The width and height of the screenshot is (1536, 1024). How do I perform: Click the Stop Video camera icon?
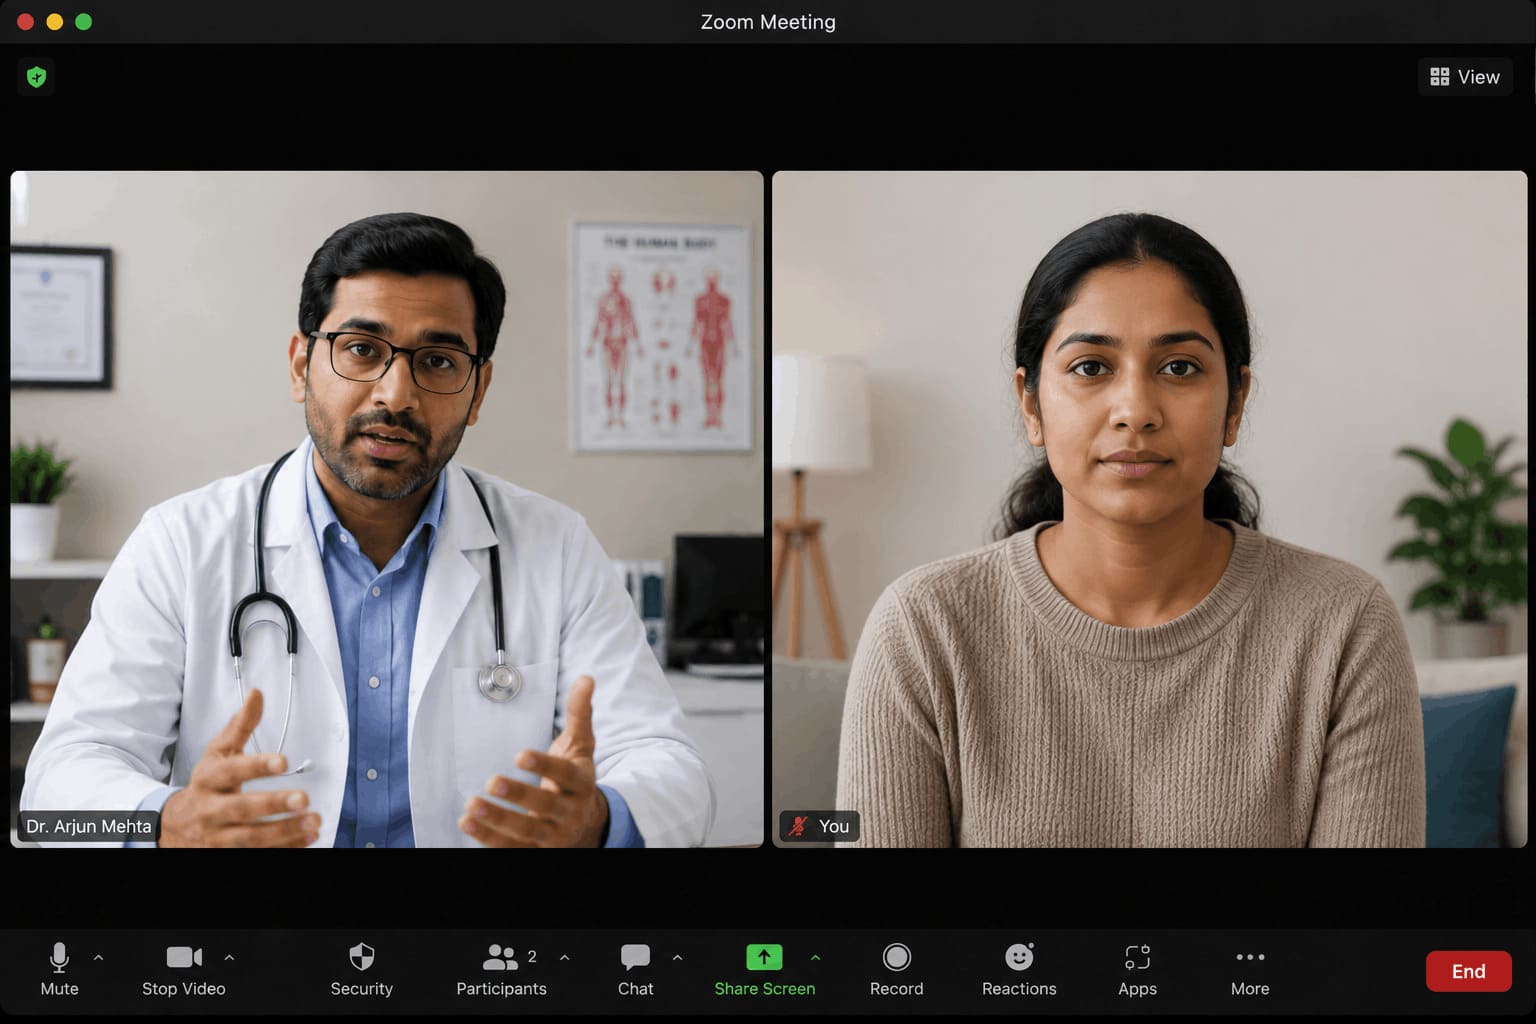click(184, 958)
